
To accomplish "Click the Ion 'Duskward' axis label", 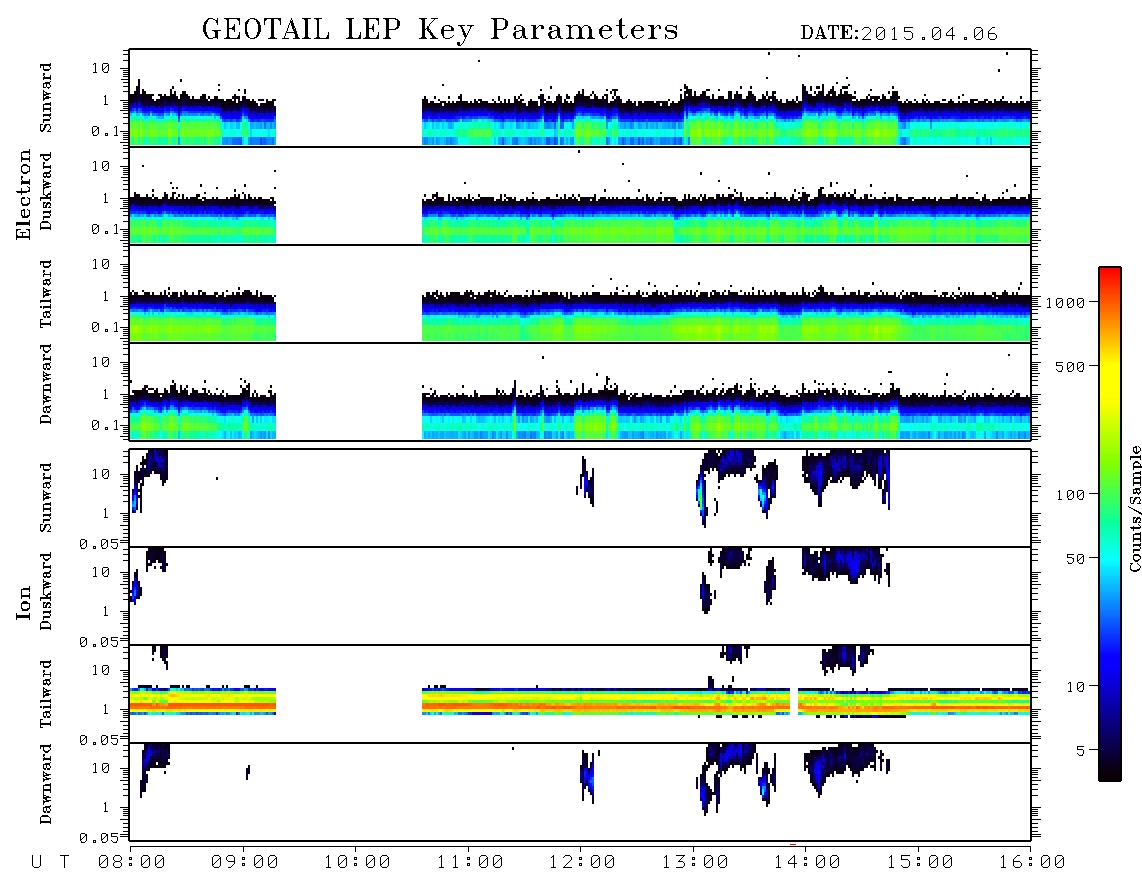I will [46, 592].
